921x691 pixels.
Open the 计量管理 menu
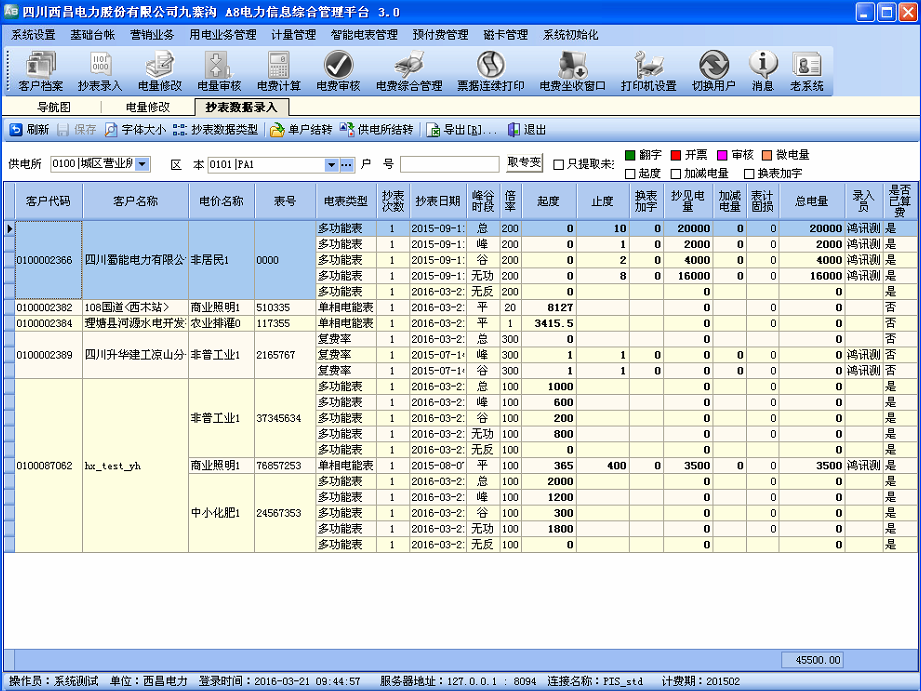[x=293, y=34]
